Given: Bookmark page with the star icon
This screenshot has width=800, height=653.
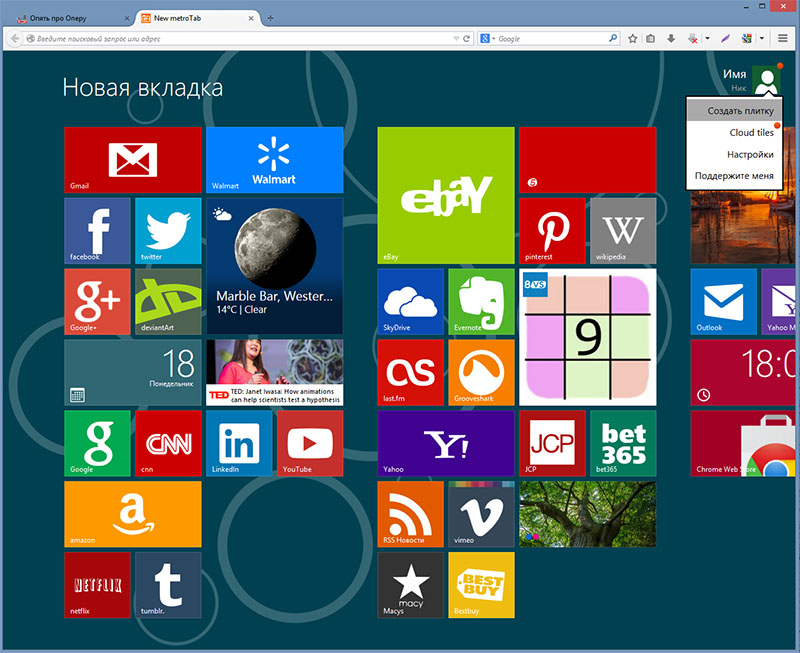Looking at the screenshot, I should point(633,38).
